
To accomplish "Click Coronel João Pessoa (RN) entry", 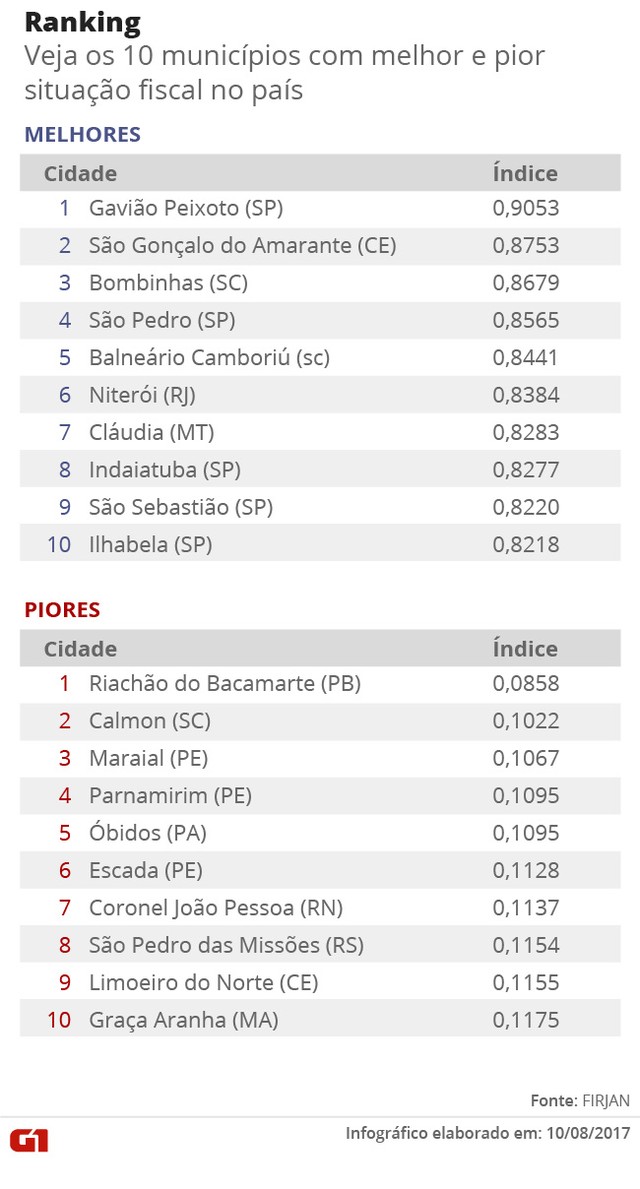I will click(x=216, y=908).
